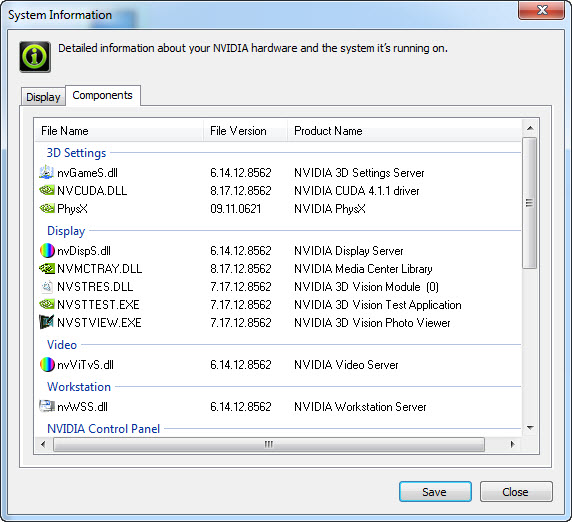This screenshot has width=572, height=522.
Task: Click the NVSTVIEW.EXE photo viewer icon
Action: tap(46, 322)
